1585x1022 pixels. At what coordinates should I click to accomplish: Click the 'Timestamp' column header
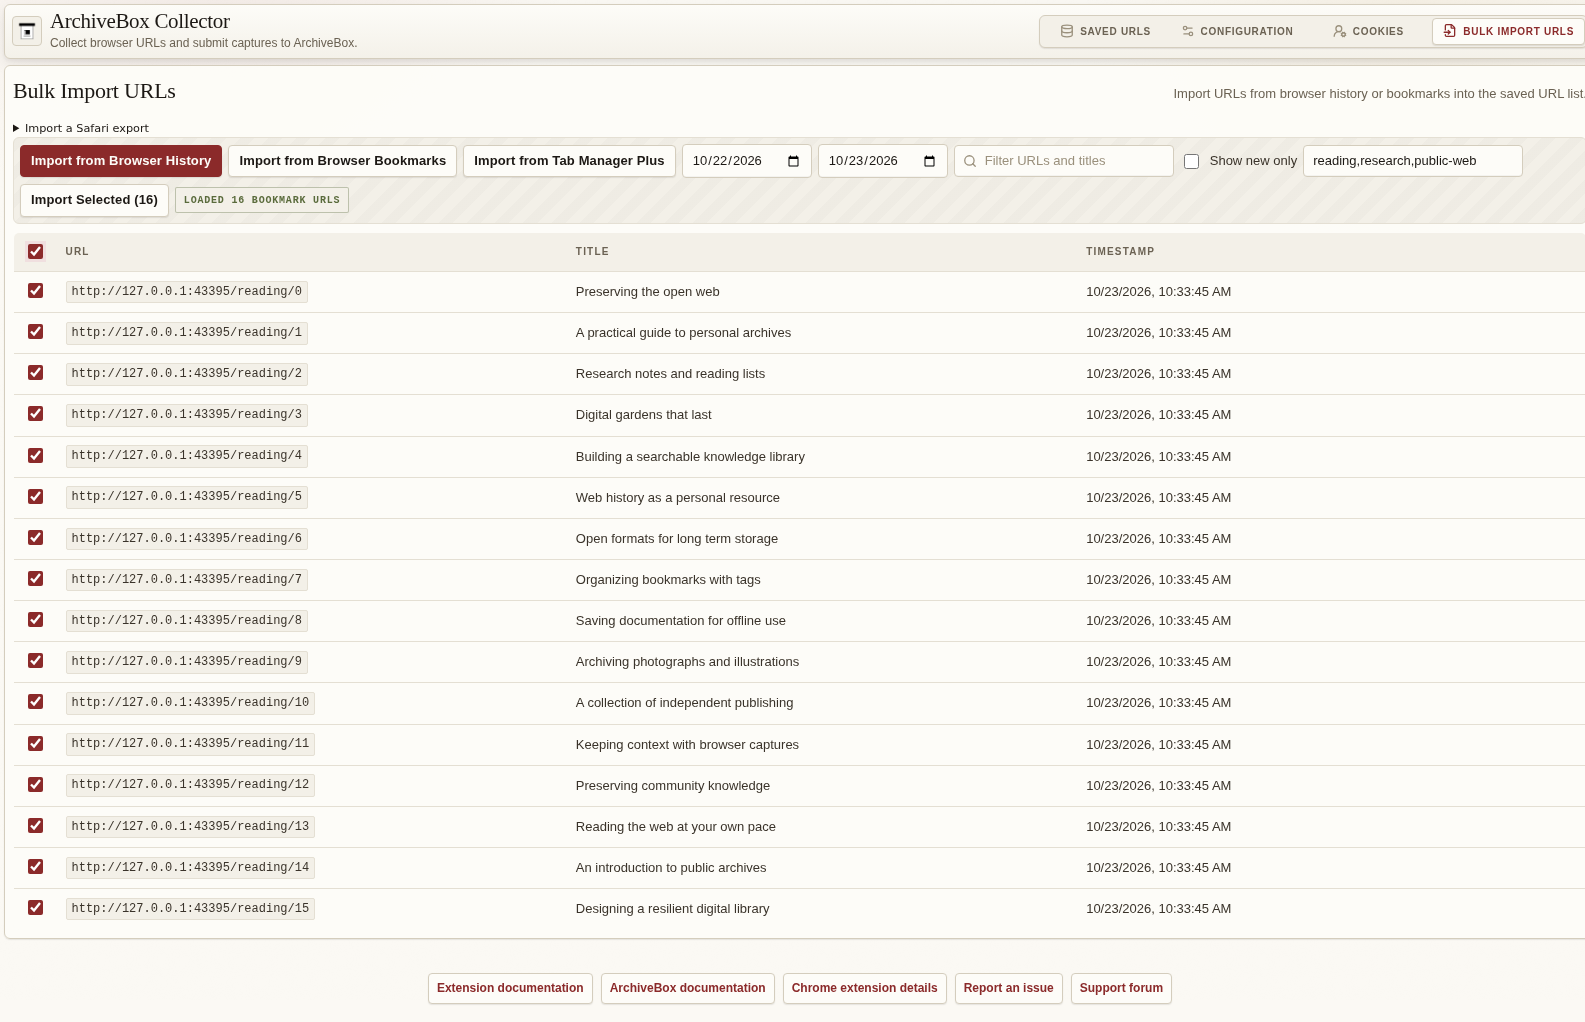[x=1120, y=252]
